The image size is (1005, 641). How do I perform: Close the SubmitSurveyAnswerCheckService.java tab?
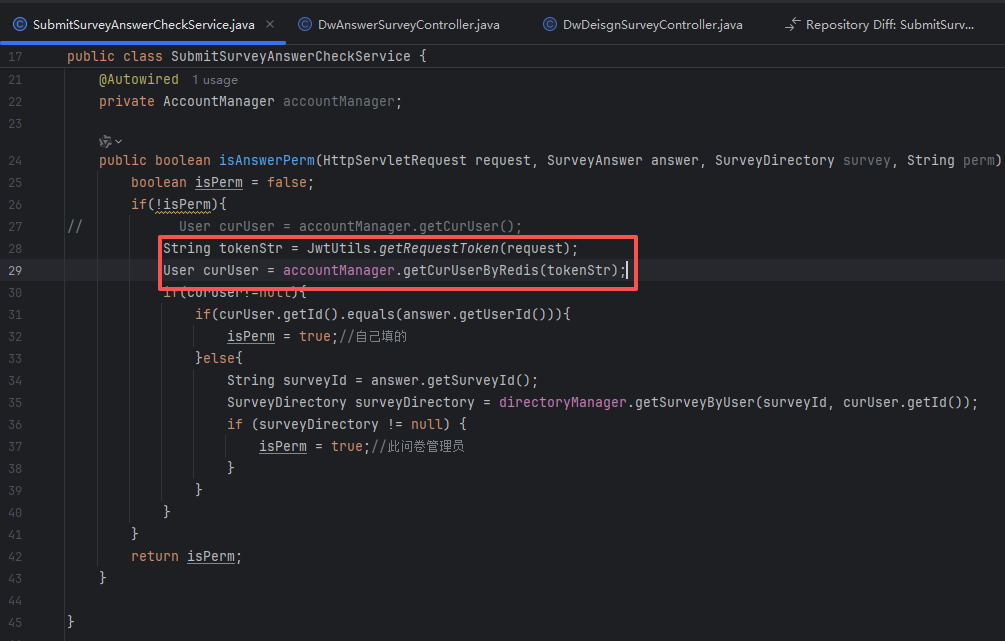[270, 24]
